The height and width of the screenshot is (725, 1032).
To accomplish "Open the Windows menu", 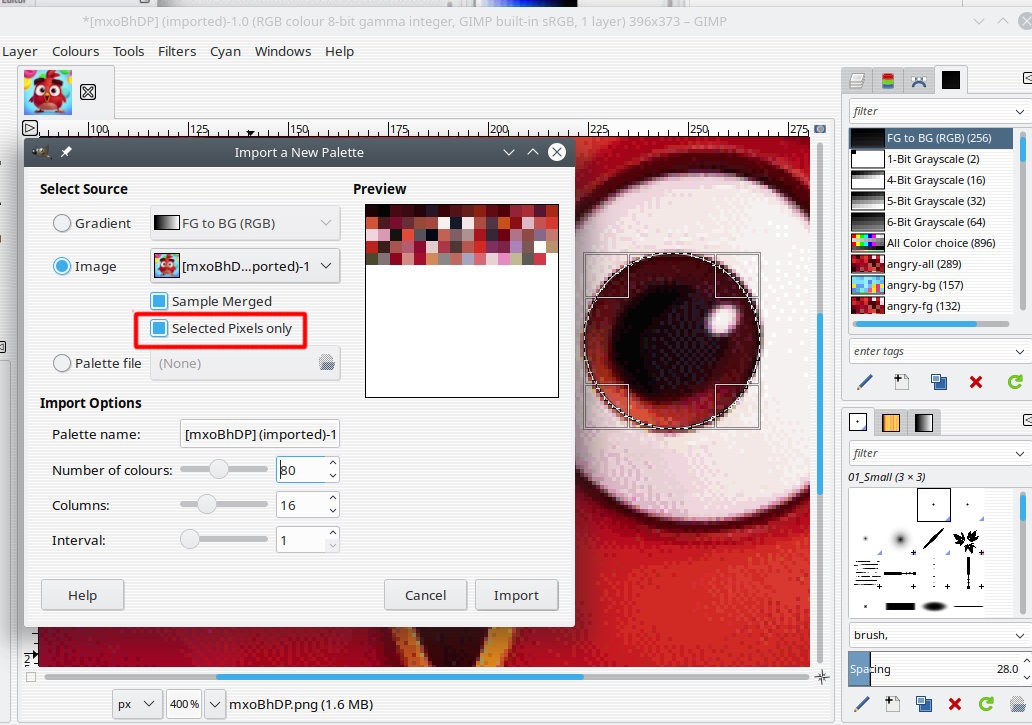I will [283, 51].
